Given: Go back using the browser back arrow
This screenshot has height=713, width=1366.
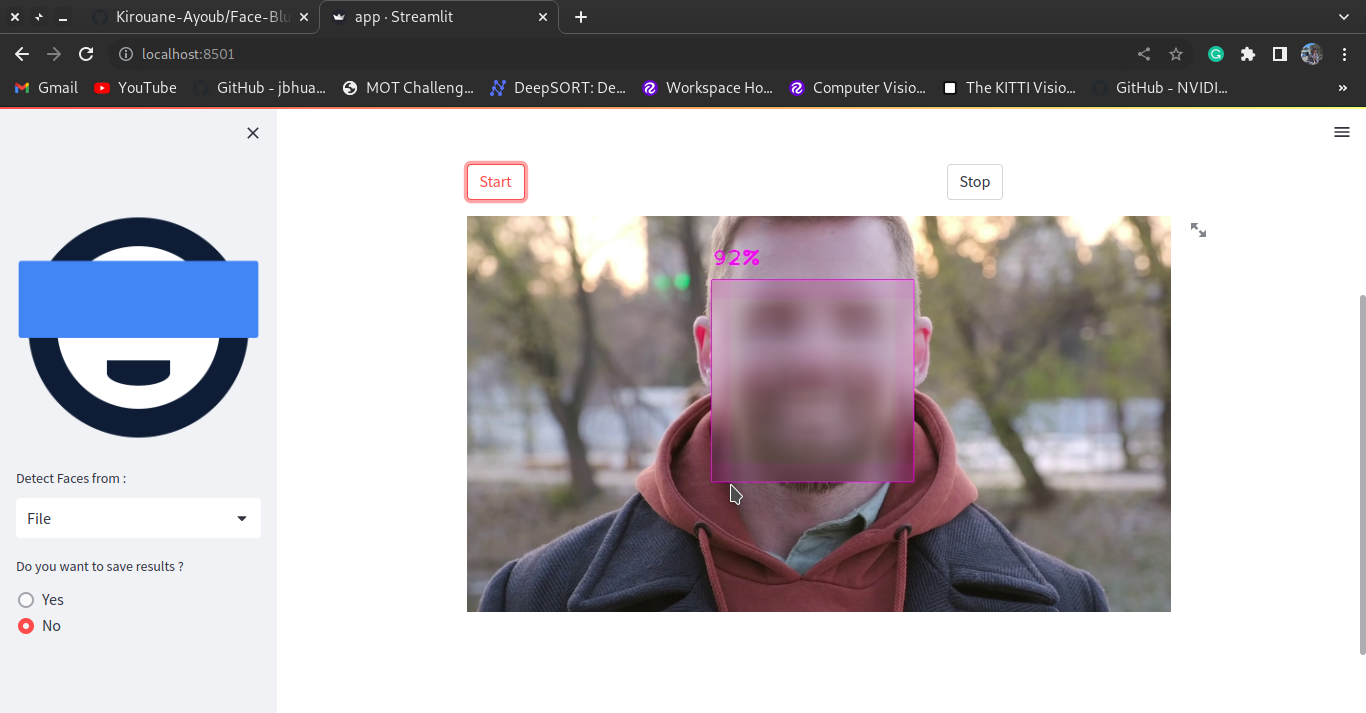Looking at the screenshot, I should click(21, 54).
